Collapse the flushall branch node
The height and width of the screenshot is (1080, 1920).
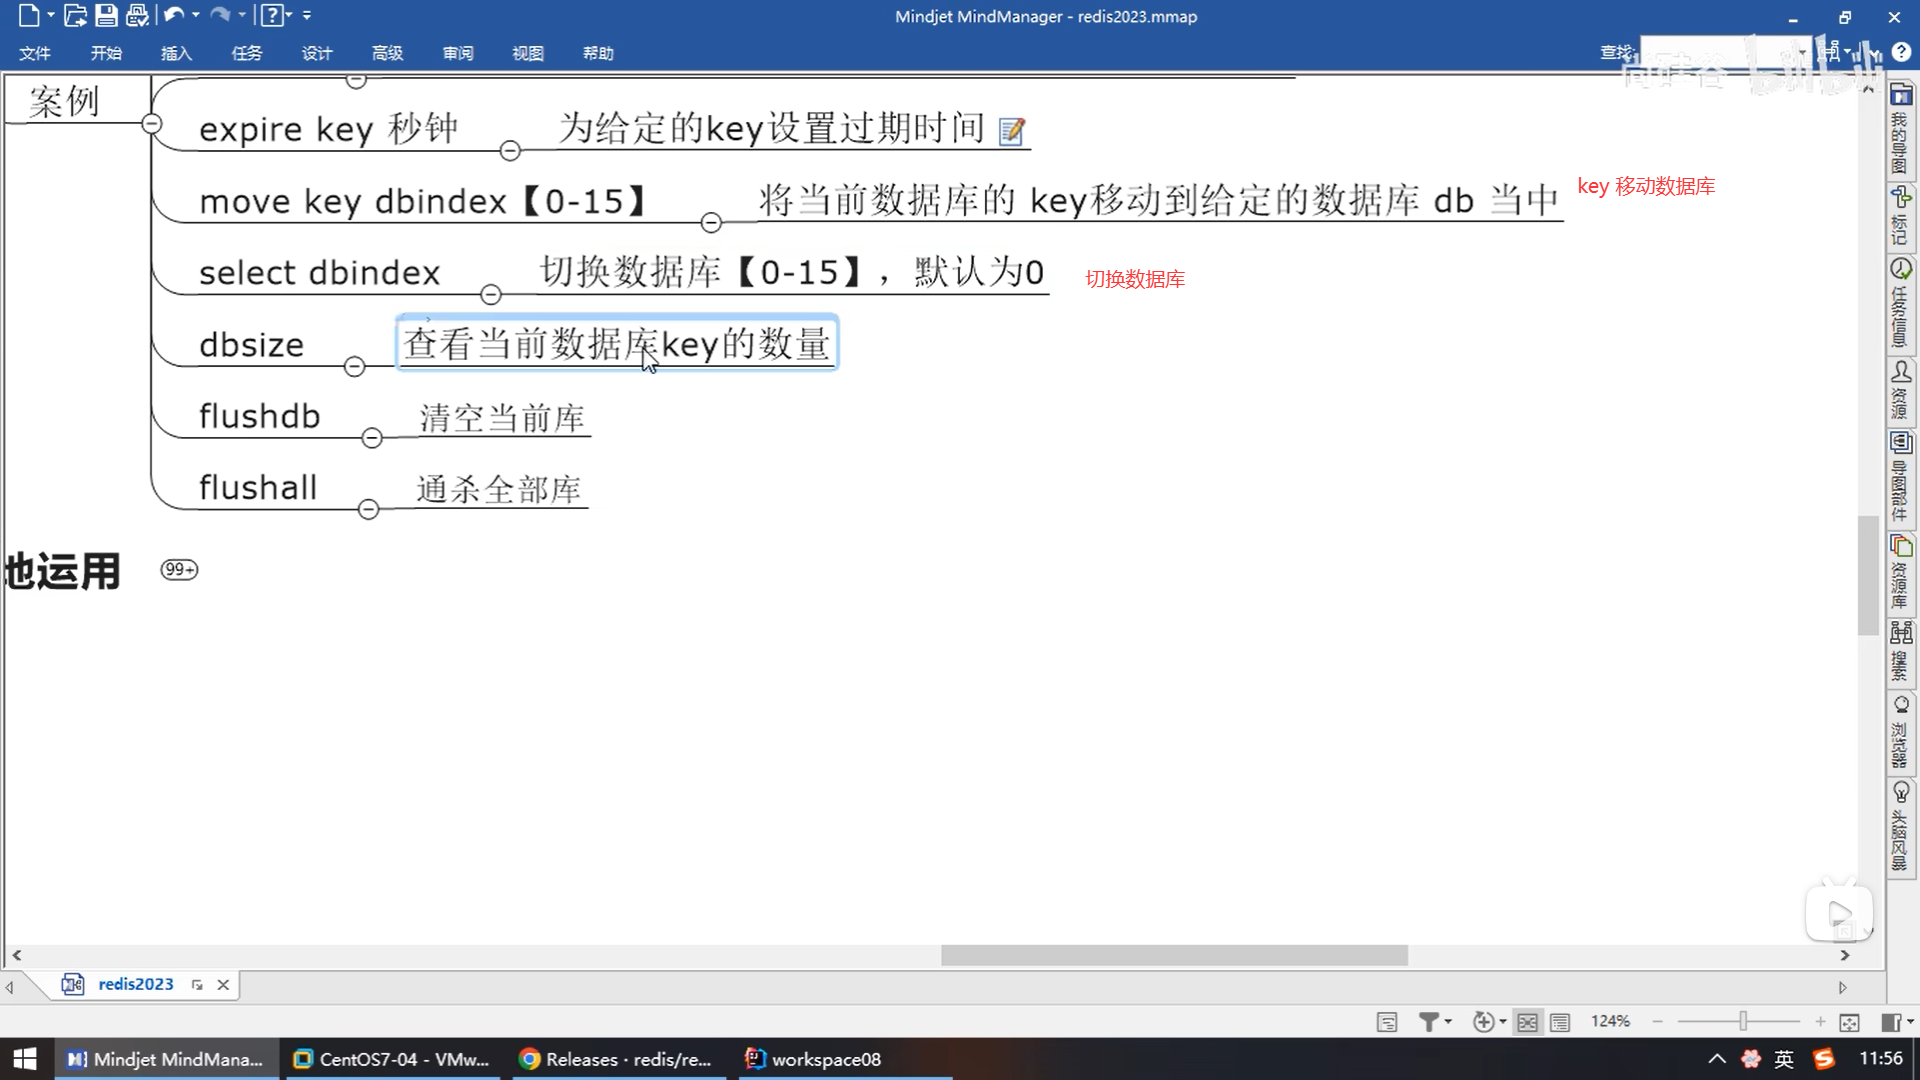368,510
